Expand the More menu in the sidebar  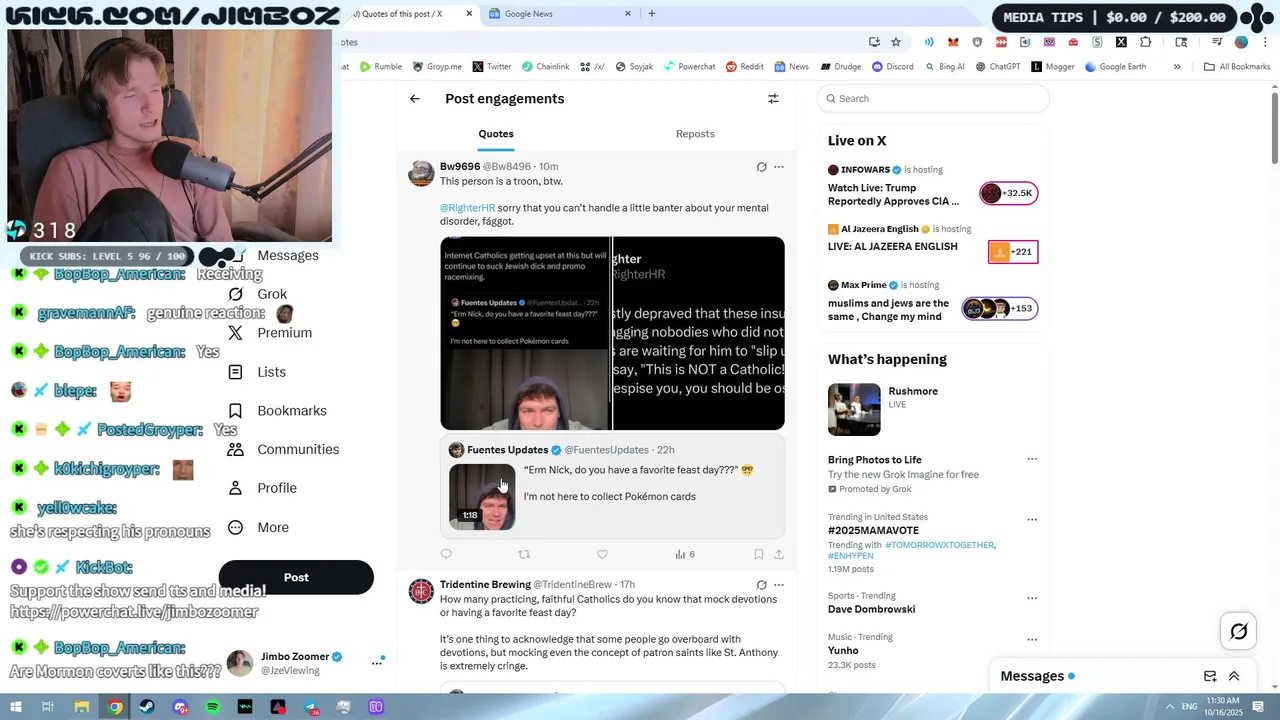[258, 527]
